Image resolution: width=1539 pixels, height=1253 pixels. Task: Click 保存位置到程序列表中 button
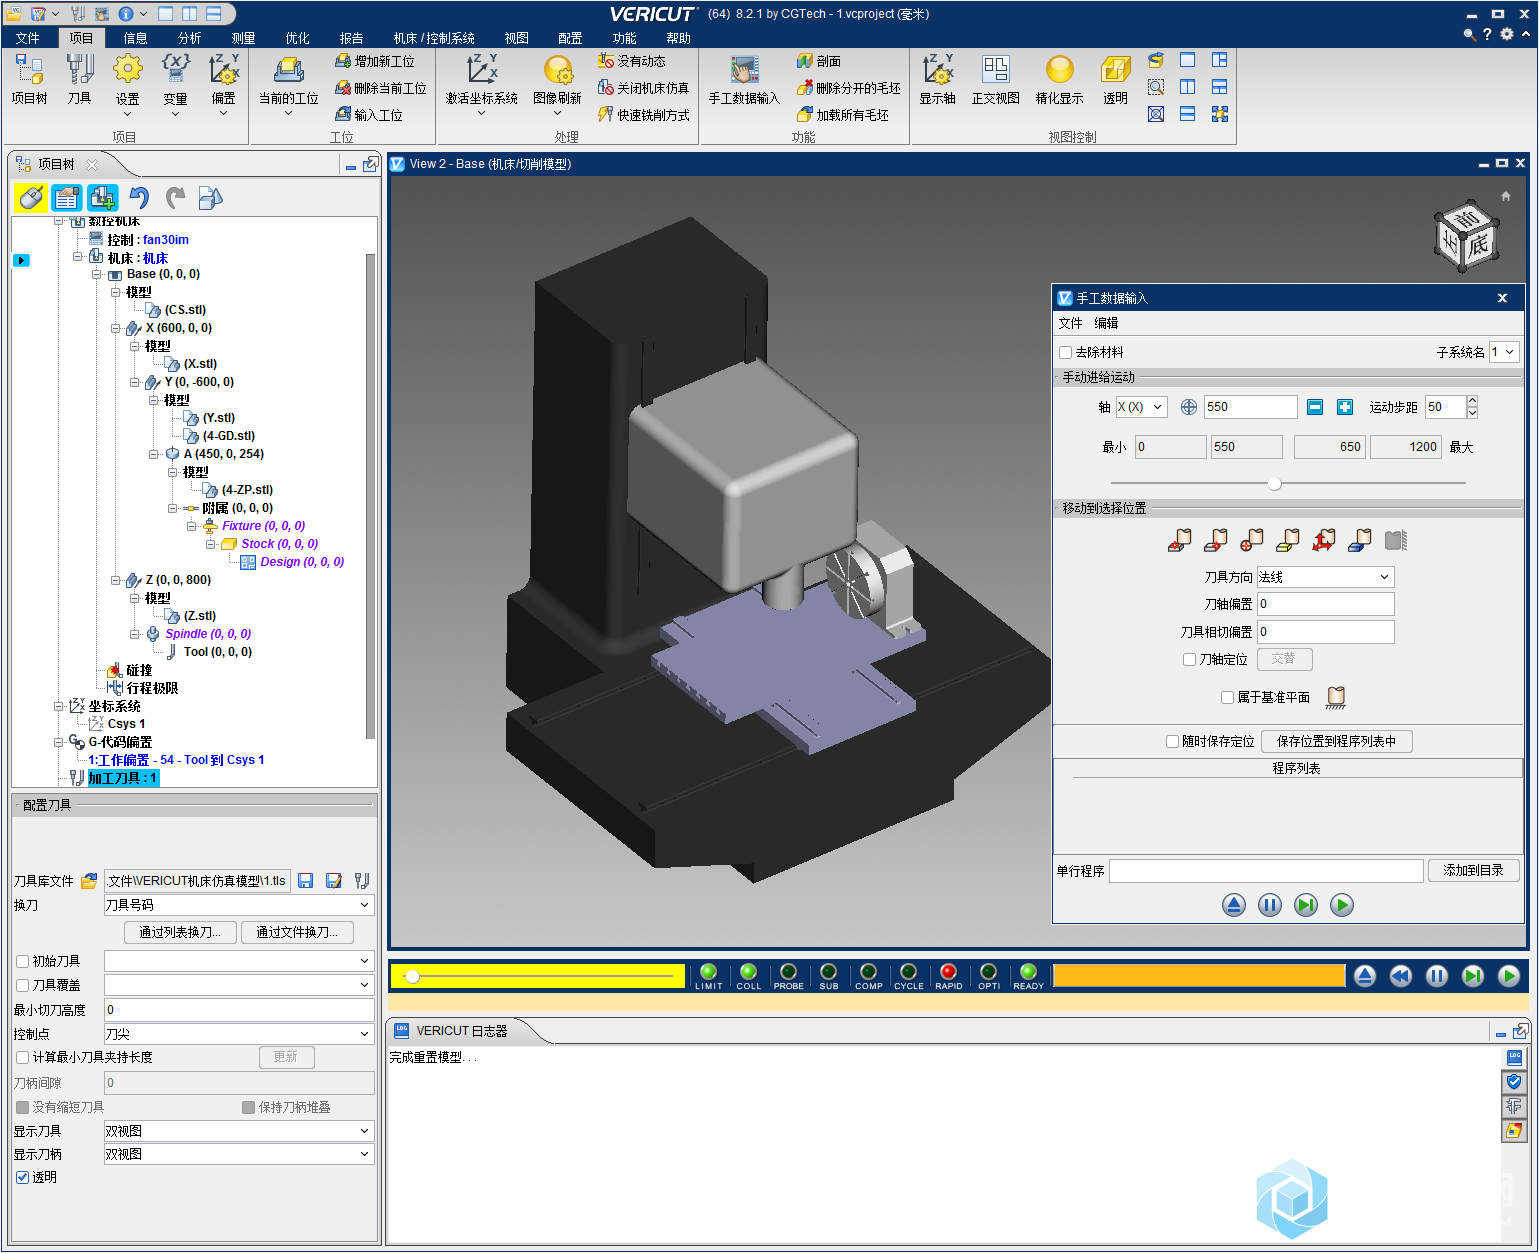click(1336, 741)
